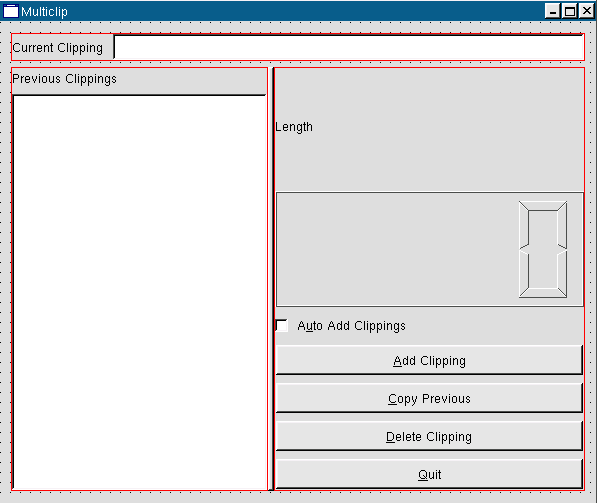Grab the splitter between list and Length panel

(x=271, y=279)
